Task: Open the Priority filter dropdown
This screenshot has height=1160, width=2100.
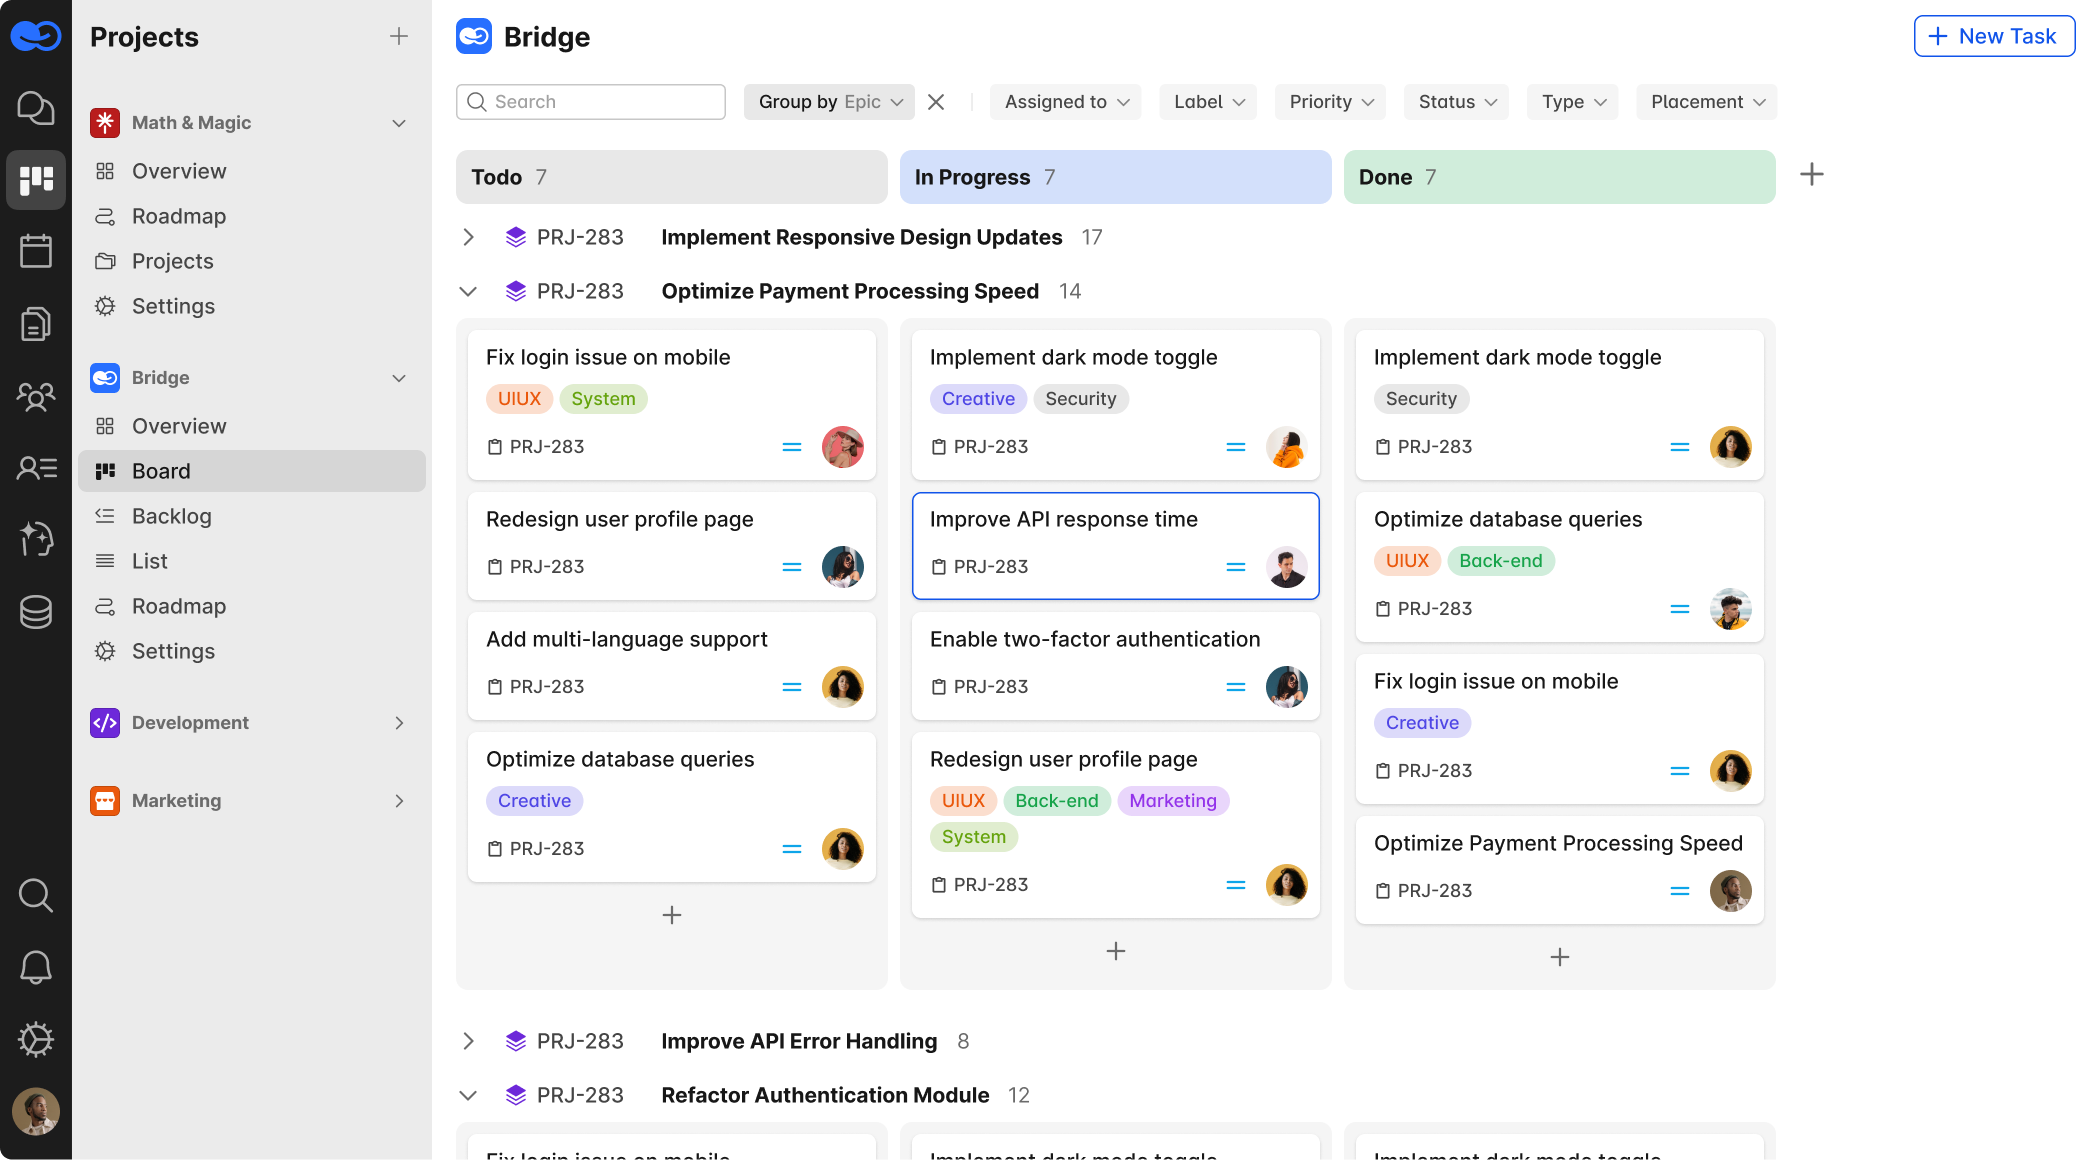Action: point(1330,102)
